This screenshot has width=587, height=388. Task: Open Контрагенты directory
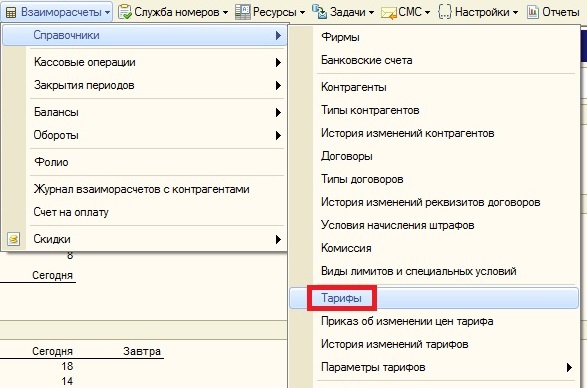434,87
